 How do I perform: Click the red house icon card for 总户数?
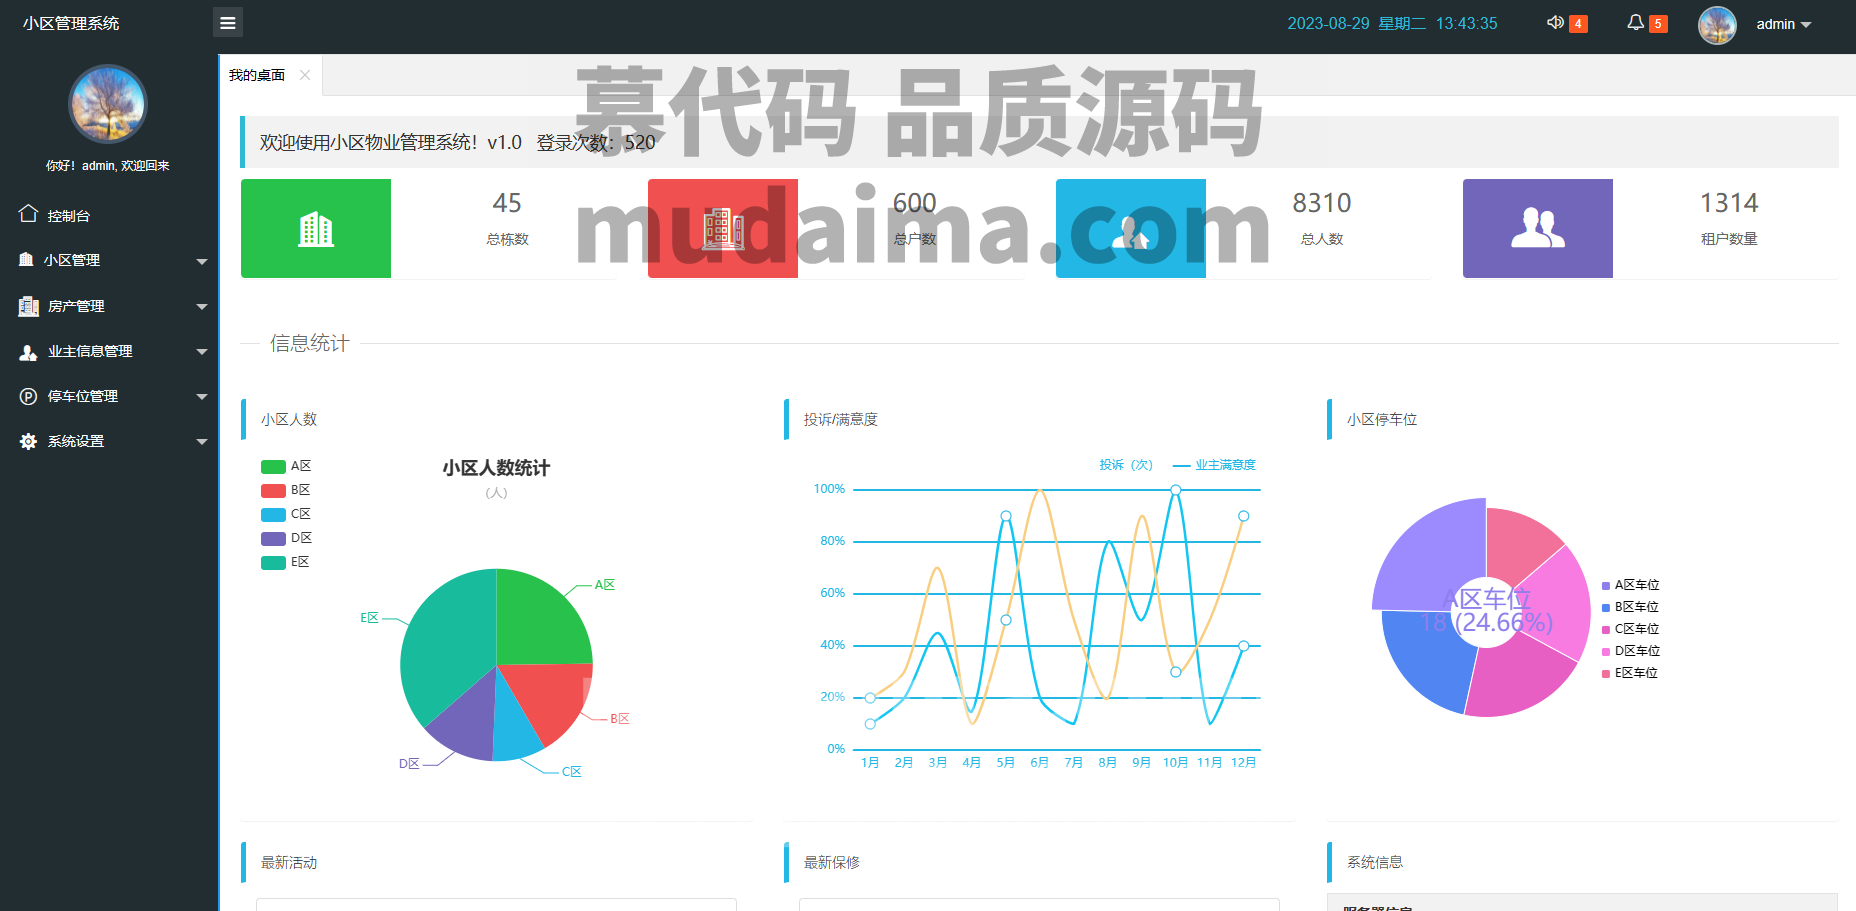(723, 228)
